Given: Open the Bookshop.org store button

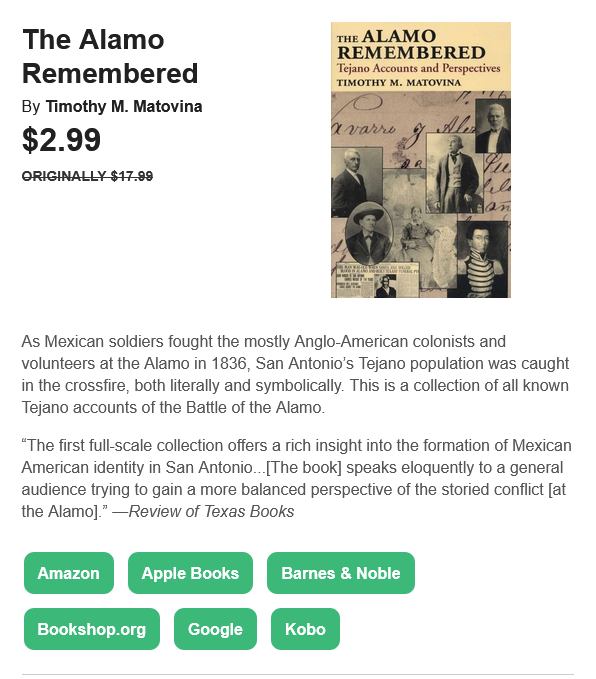Looking at the screenshot, I should tap(92, 629).
